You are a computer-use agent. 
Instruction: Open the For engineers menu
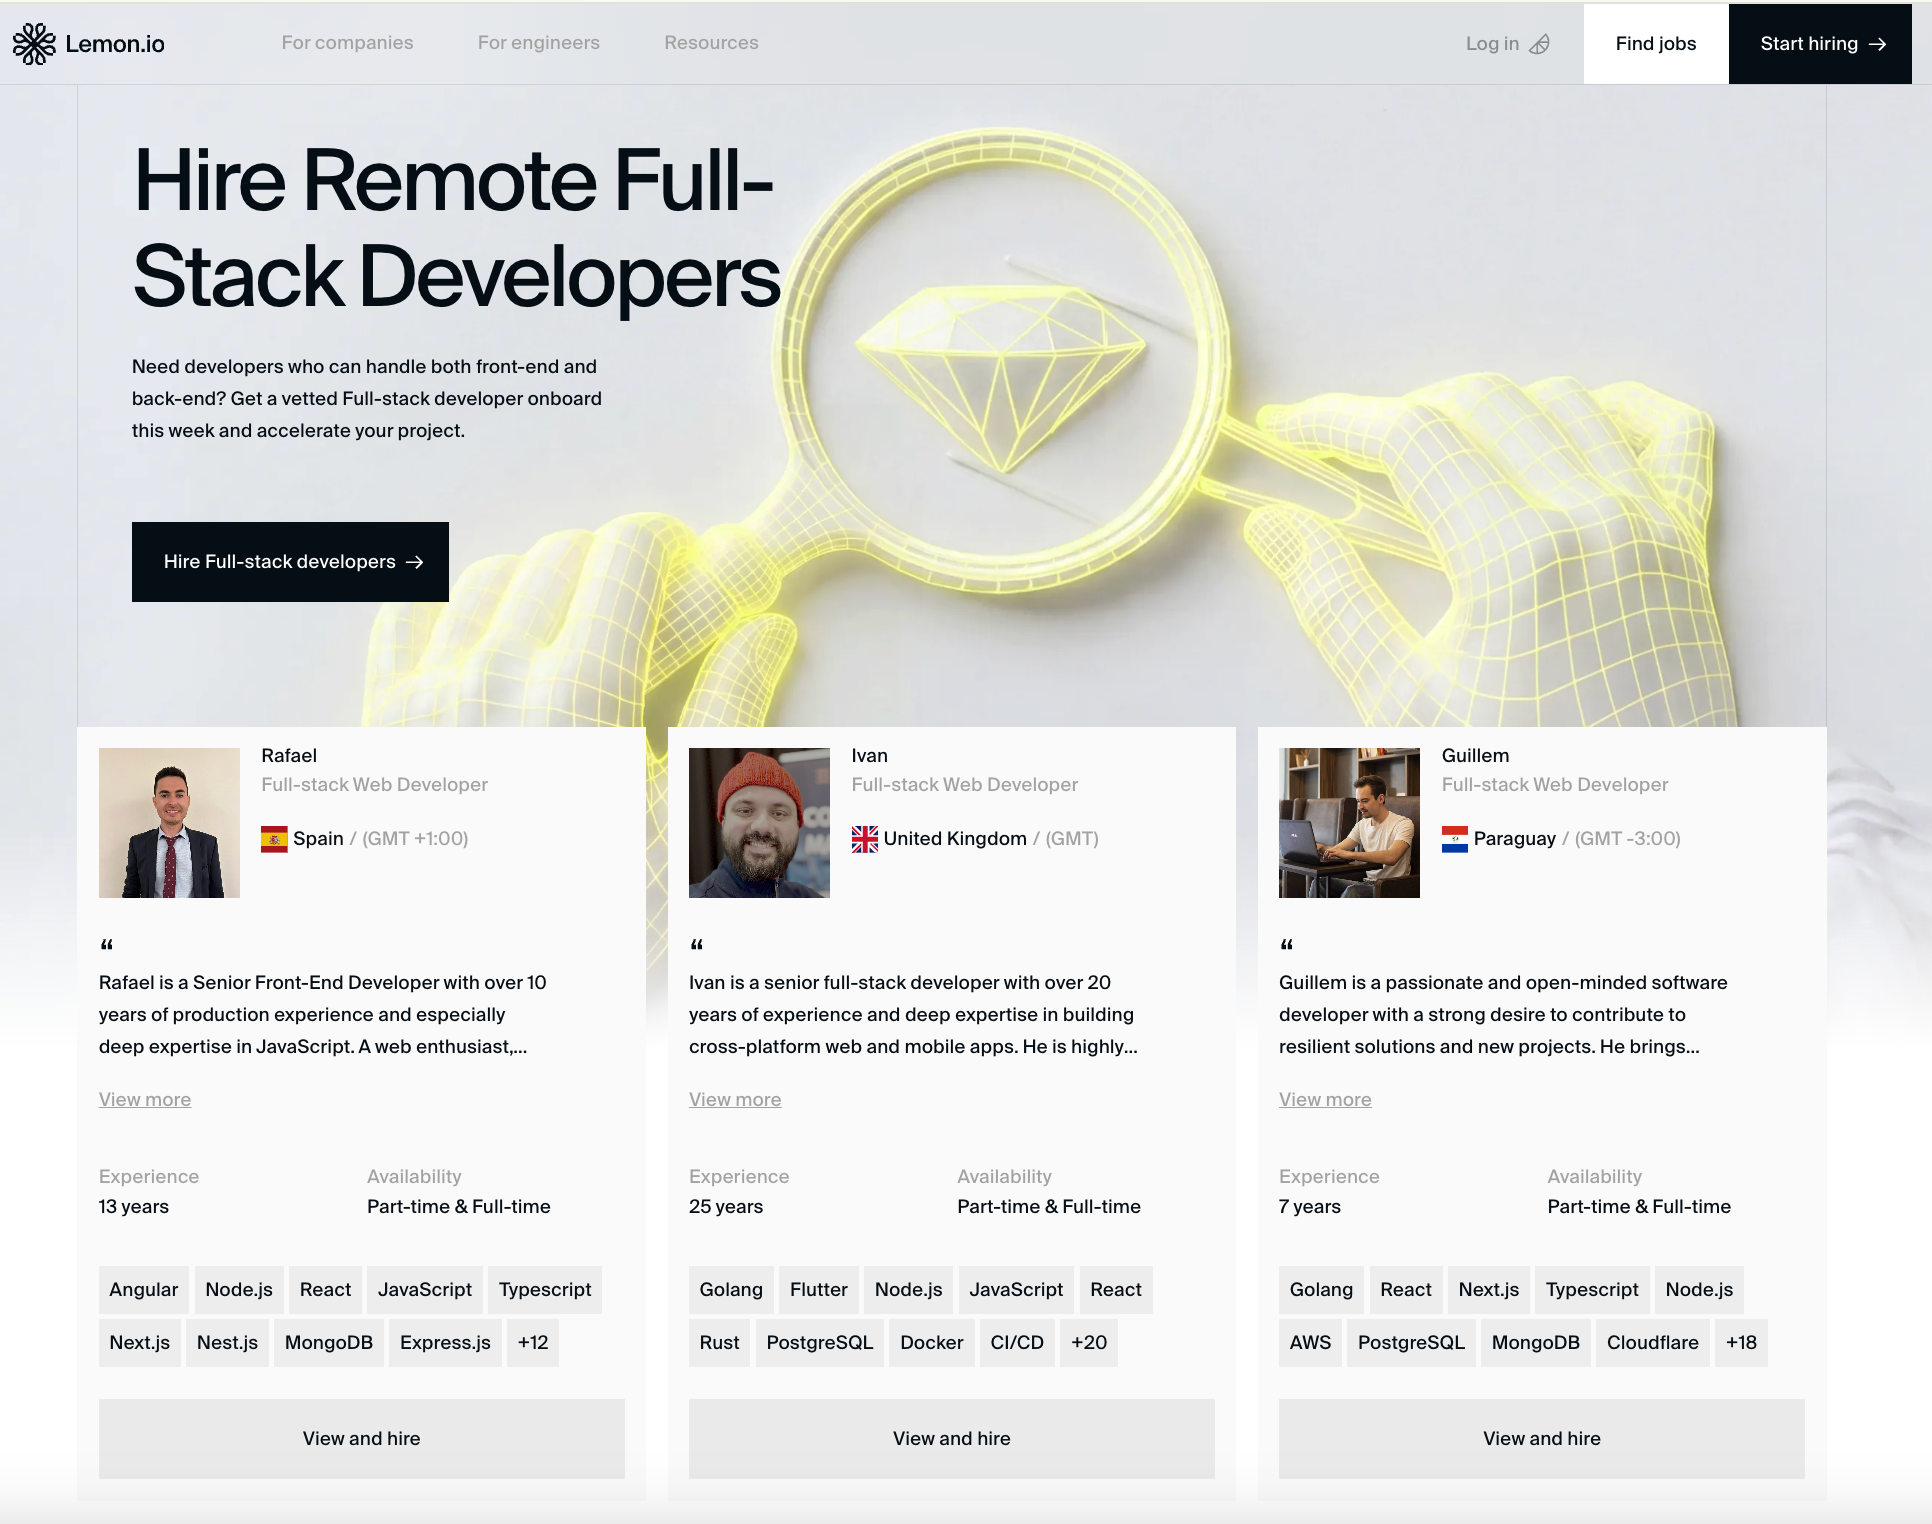tap(538, 43)
